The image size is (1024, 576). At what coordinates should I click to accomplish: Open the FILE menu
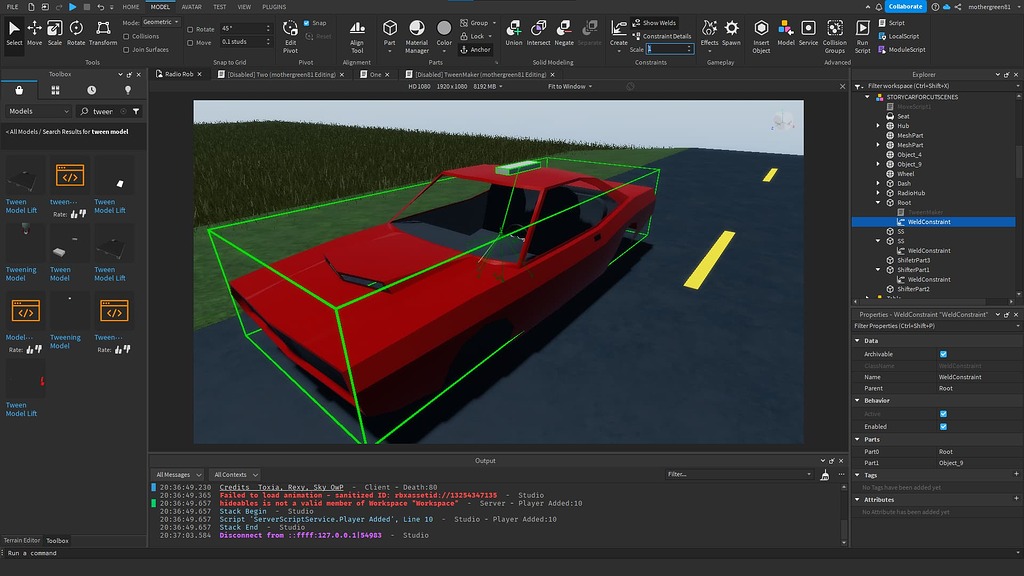coord(13,5)
